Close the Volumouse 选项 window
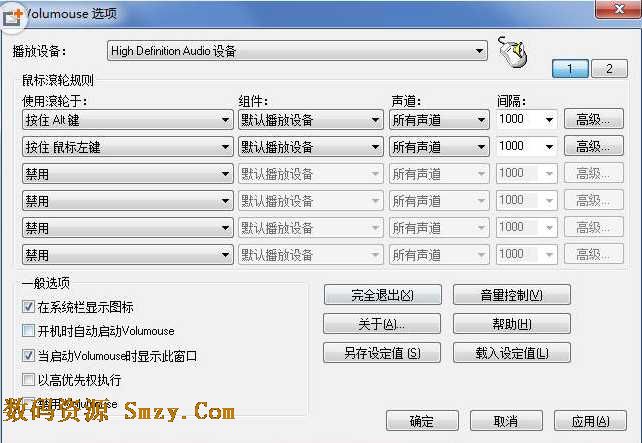The height and width of the screenshot is (443, 642). pyautogui.click(x=618, y=9)
